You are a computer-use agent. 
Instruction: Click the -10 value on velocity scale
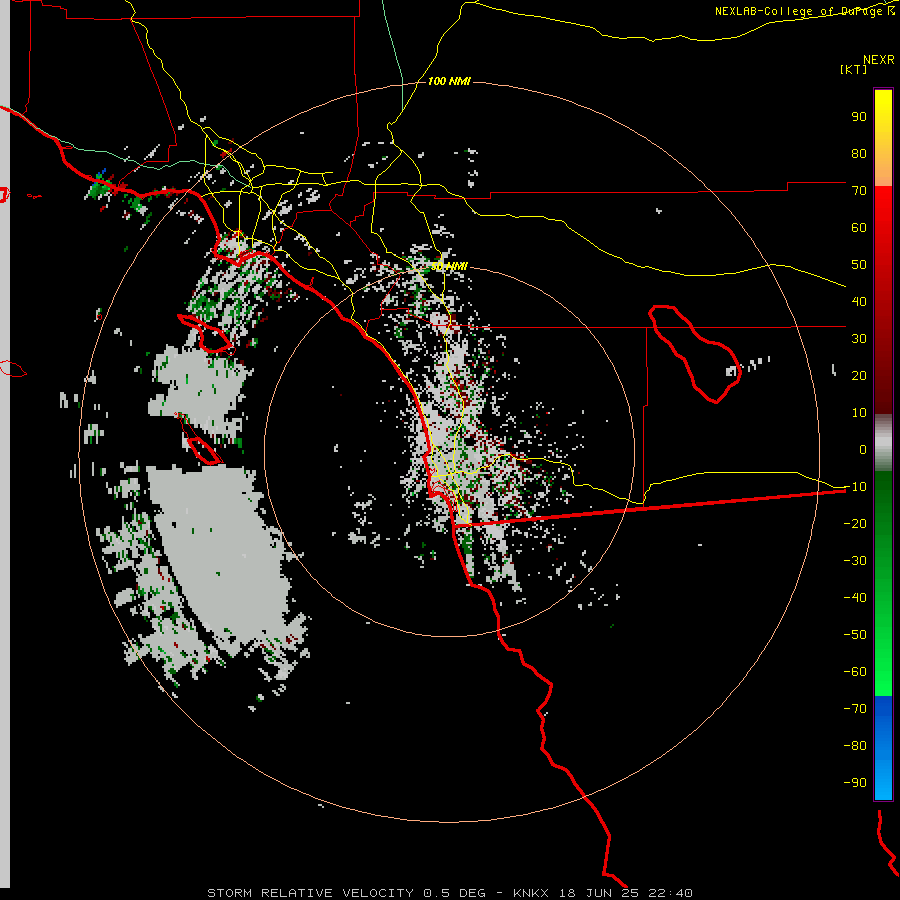click(855, 487)
